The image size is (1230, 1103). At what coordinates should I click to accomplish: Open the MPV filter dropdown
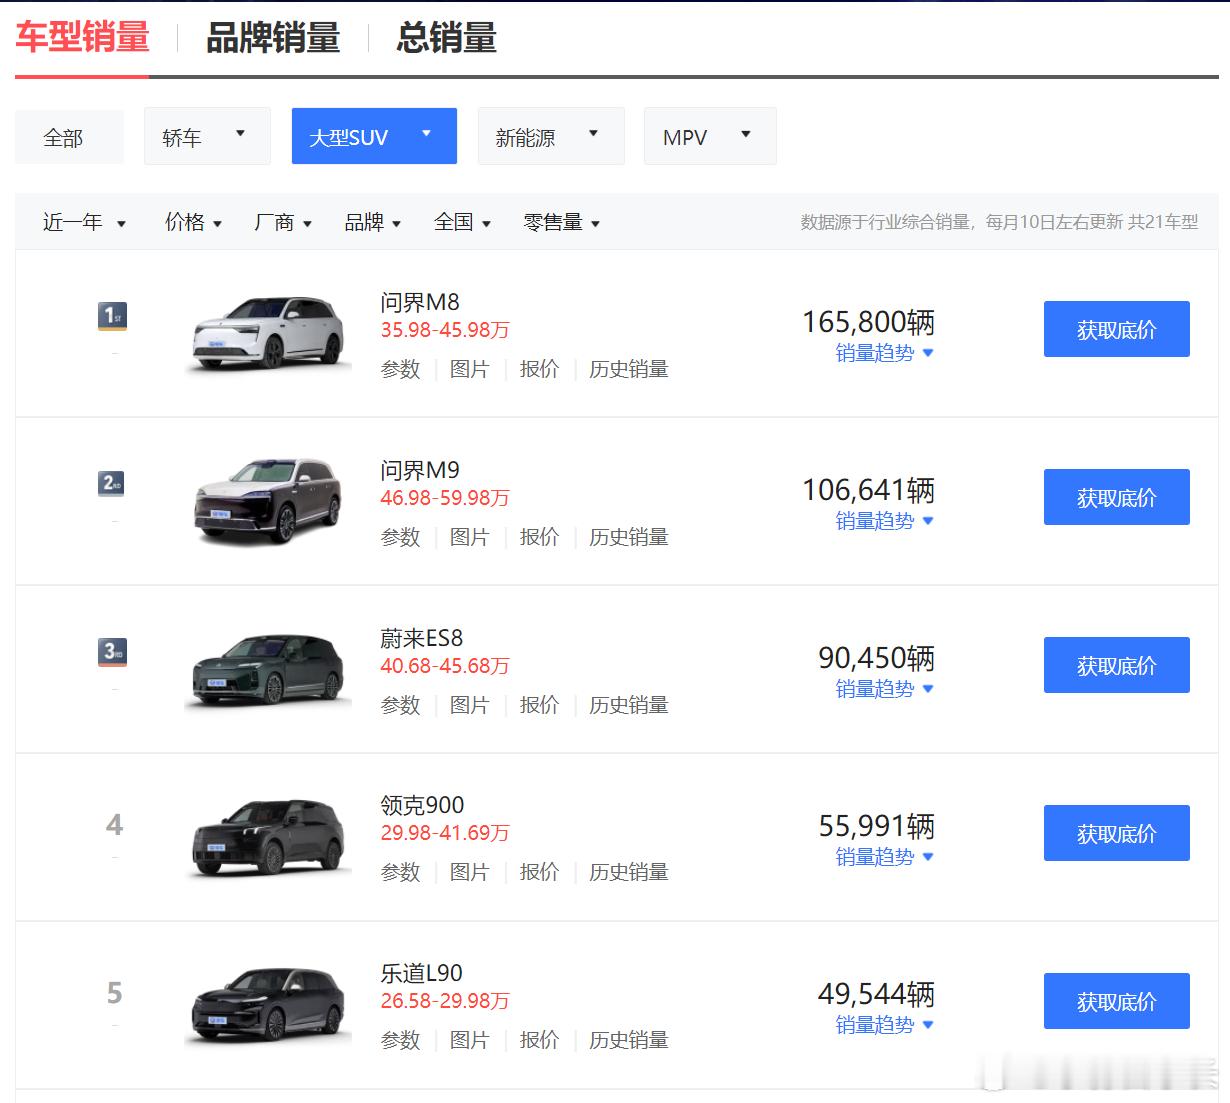(710, 136)
